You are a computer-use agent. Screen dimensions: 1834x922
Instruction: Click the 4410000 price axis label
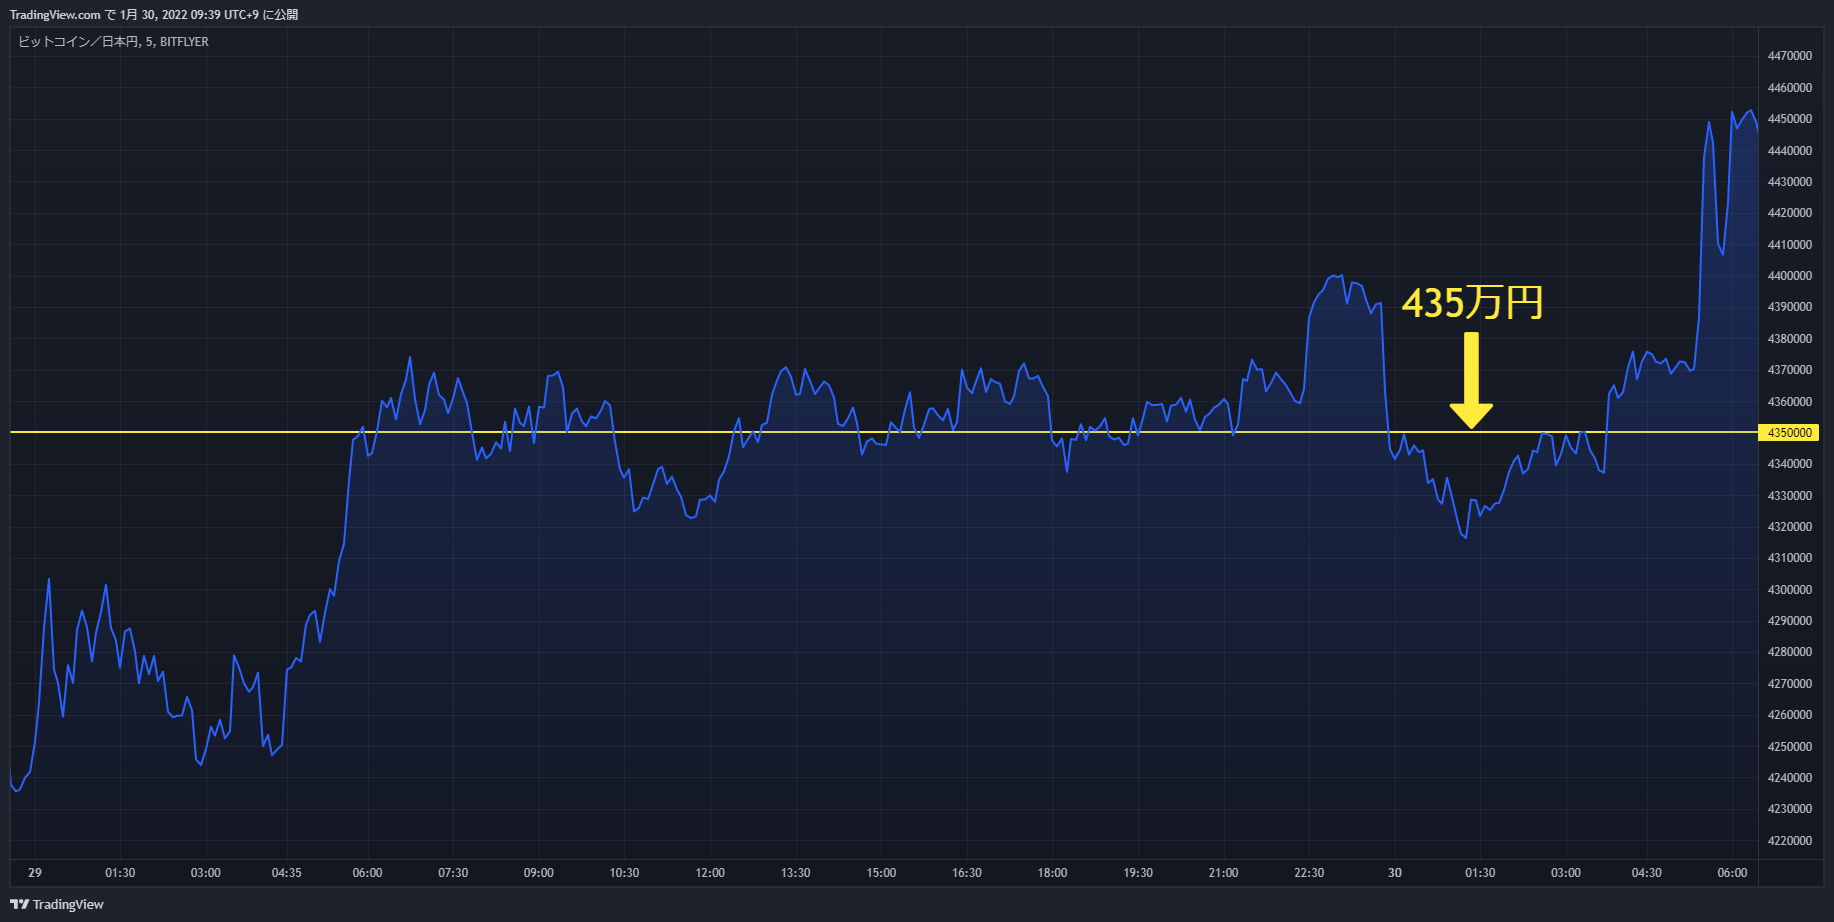(1789, 245)
